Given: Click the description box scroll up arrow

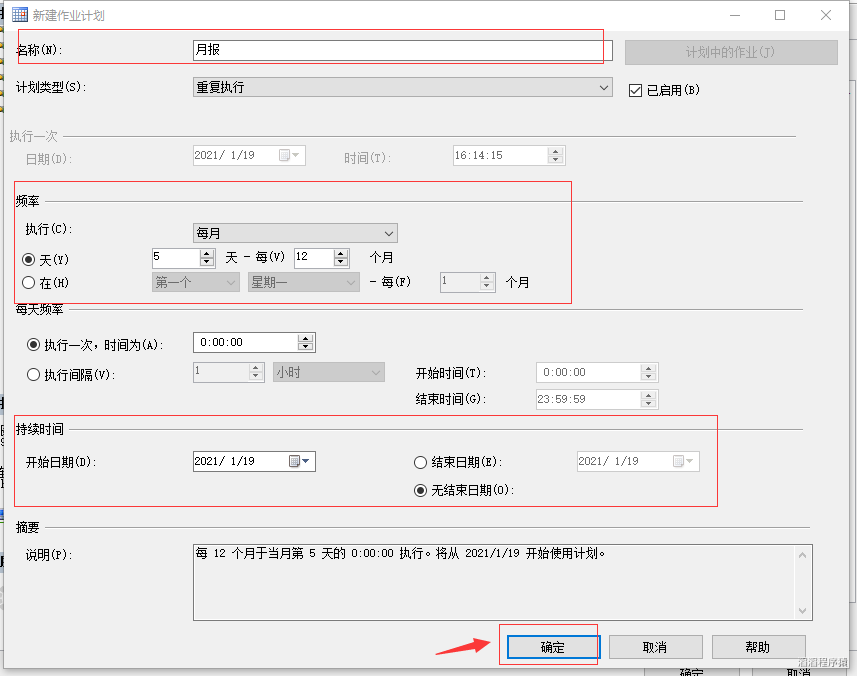Looking at the screenshot, I should 802,555.
